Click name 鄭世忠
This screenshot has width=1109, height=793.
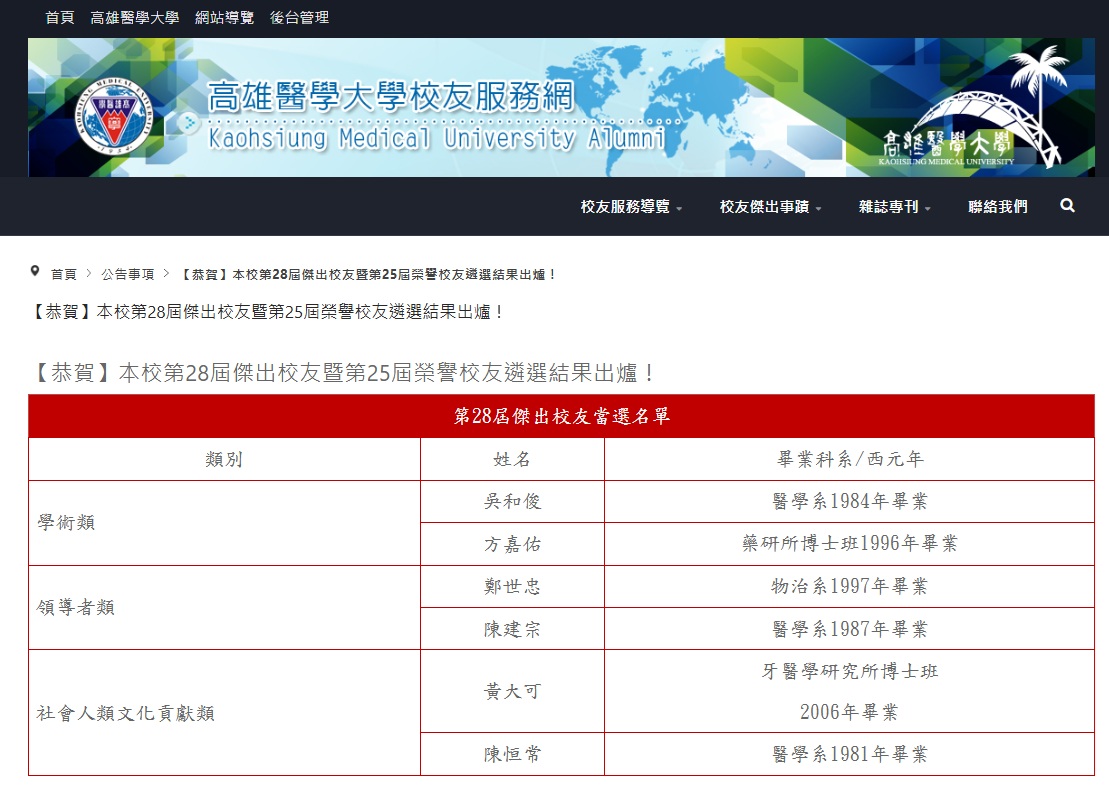pyautogui.click(x=512, y=586)
